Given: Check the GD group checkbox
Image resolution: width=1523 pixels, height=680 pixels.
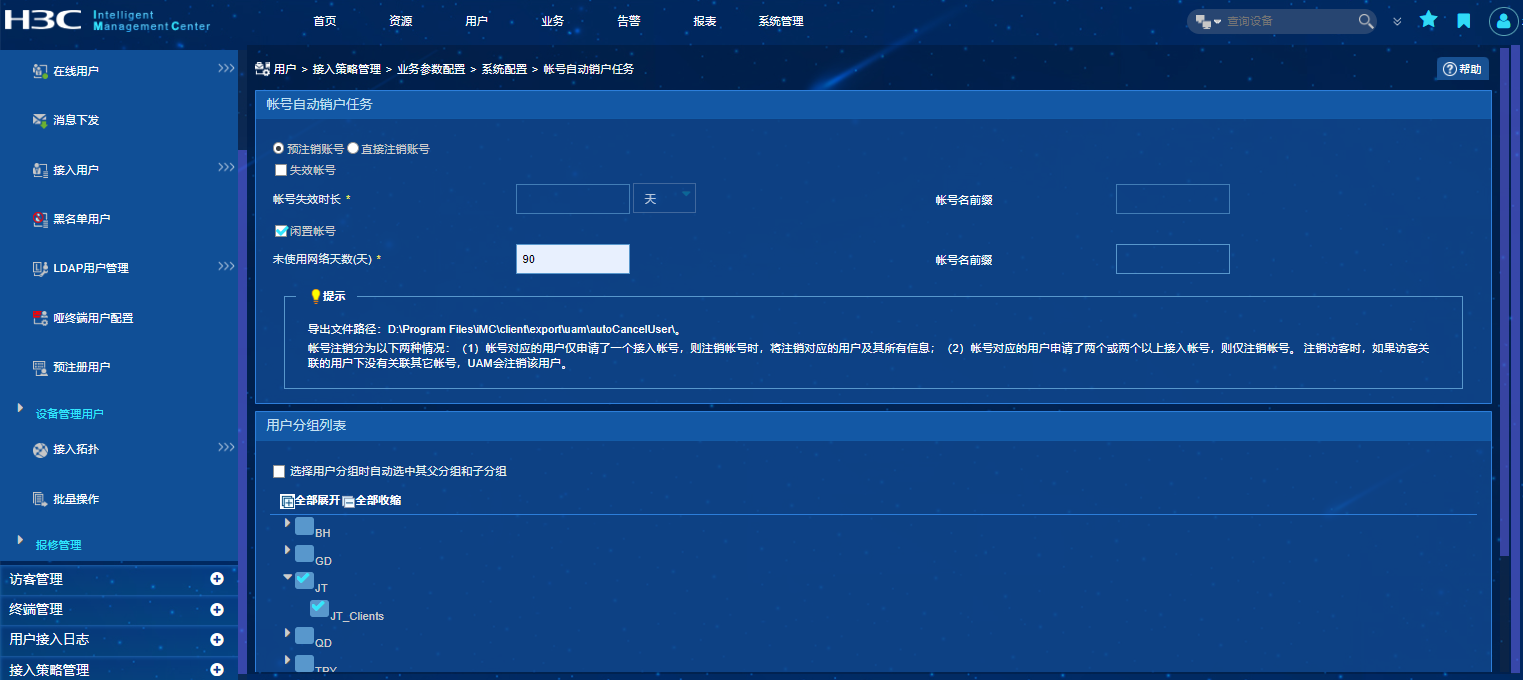Looking at the screenshot, I should coord(304,553).
